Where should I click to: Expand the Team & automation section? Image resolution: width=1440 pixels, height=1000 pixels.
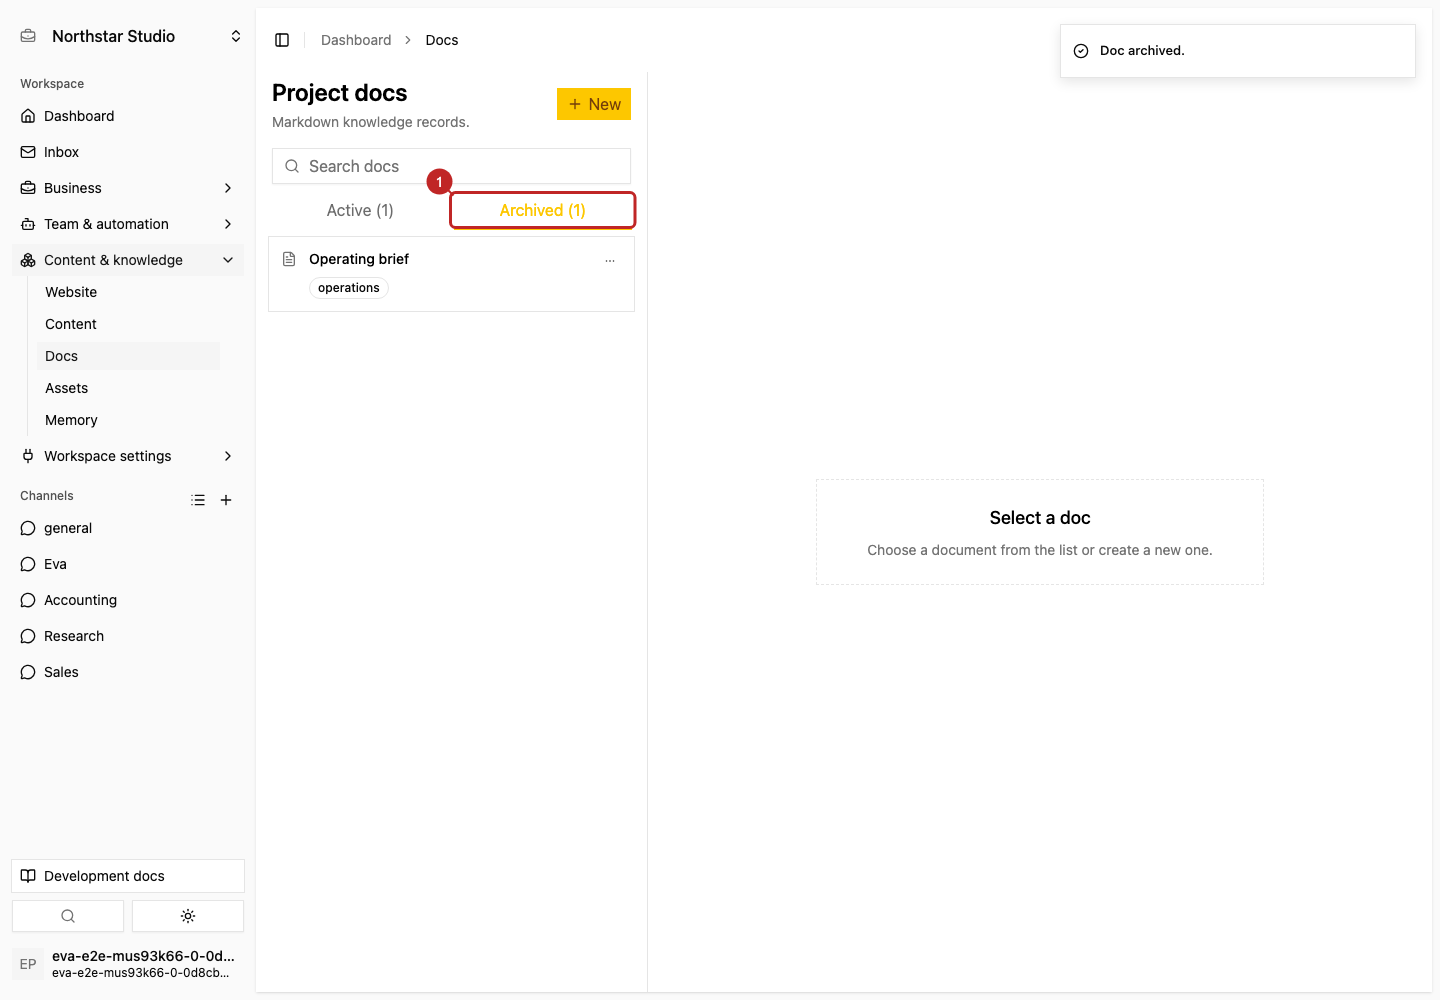(228, 224)
